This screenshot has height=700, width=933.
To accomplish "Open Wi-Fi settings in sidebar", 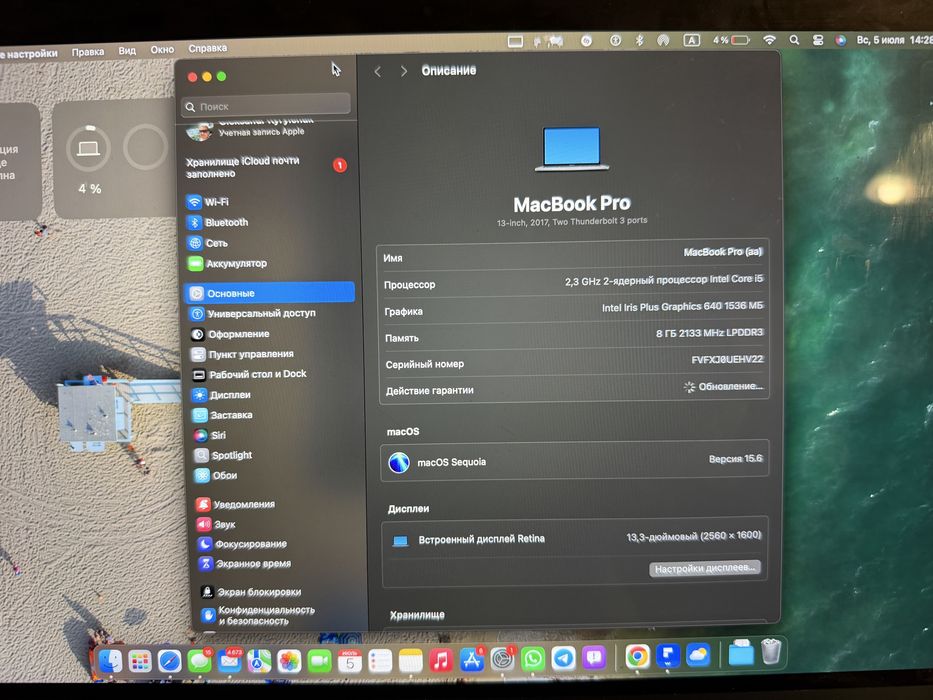I will [x=208, y=202].
